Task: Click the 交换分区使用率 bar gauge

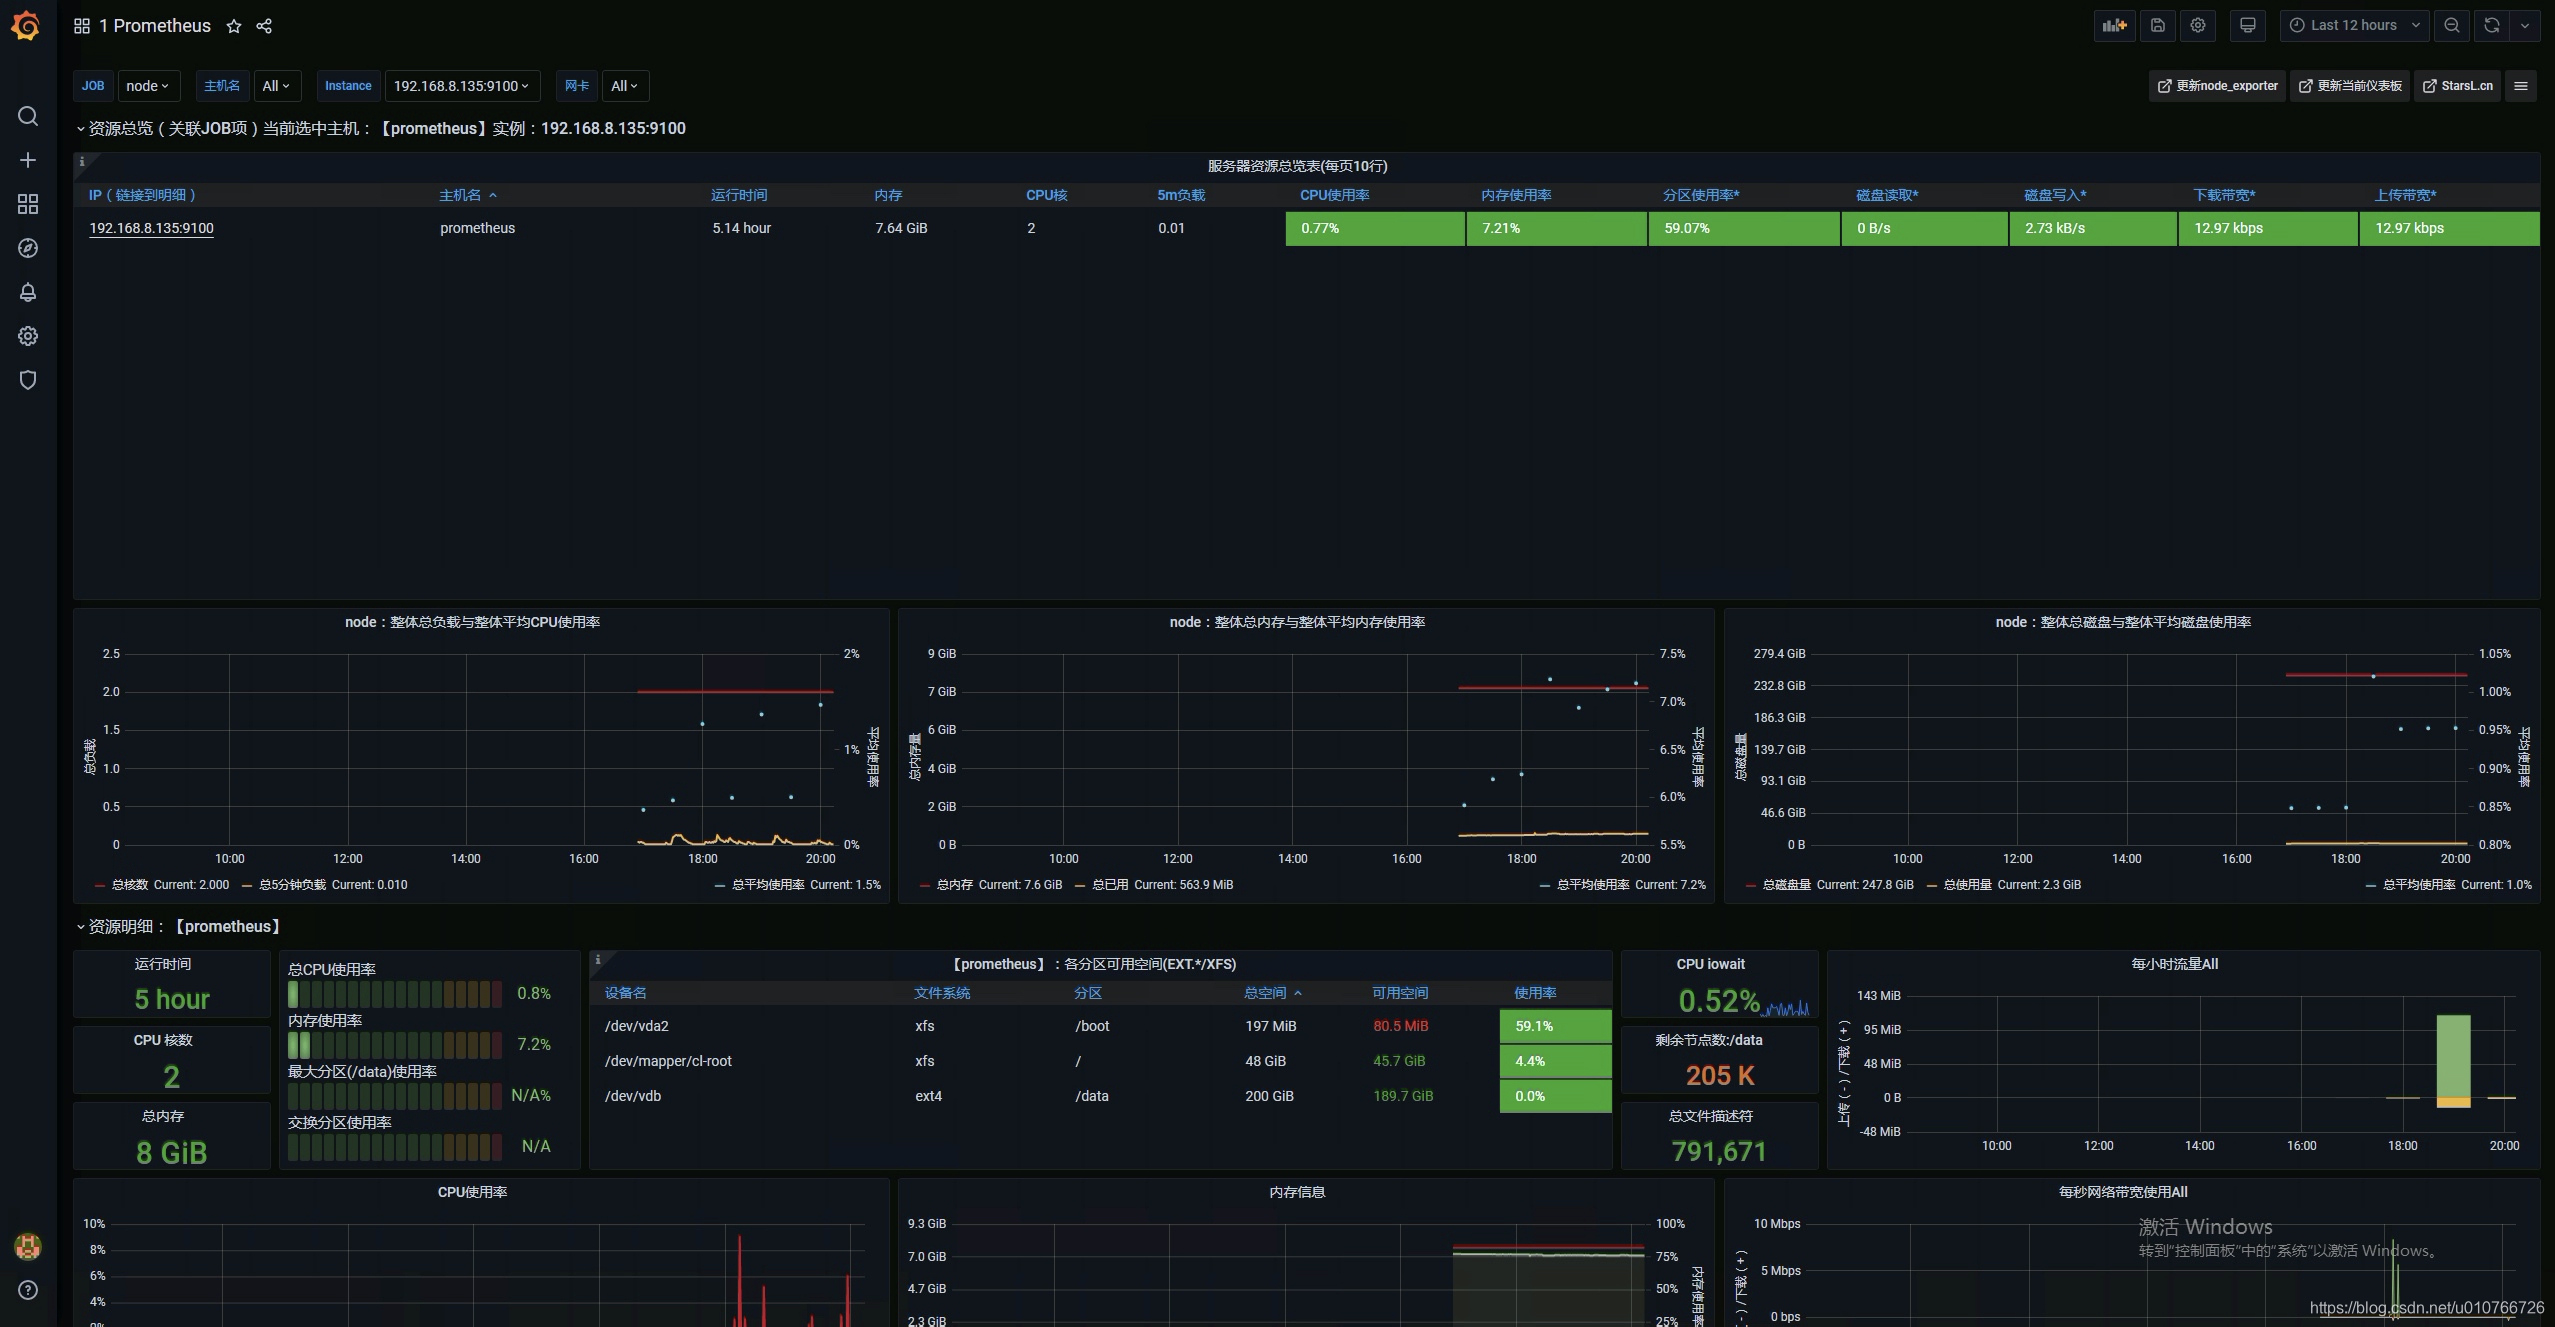Action: pos(395,1147)
